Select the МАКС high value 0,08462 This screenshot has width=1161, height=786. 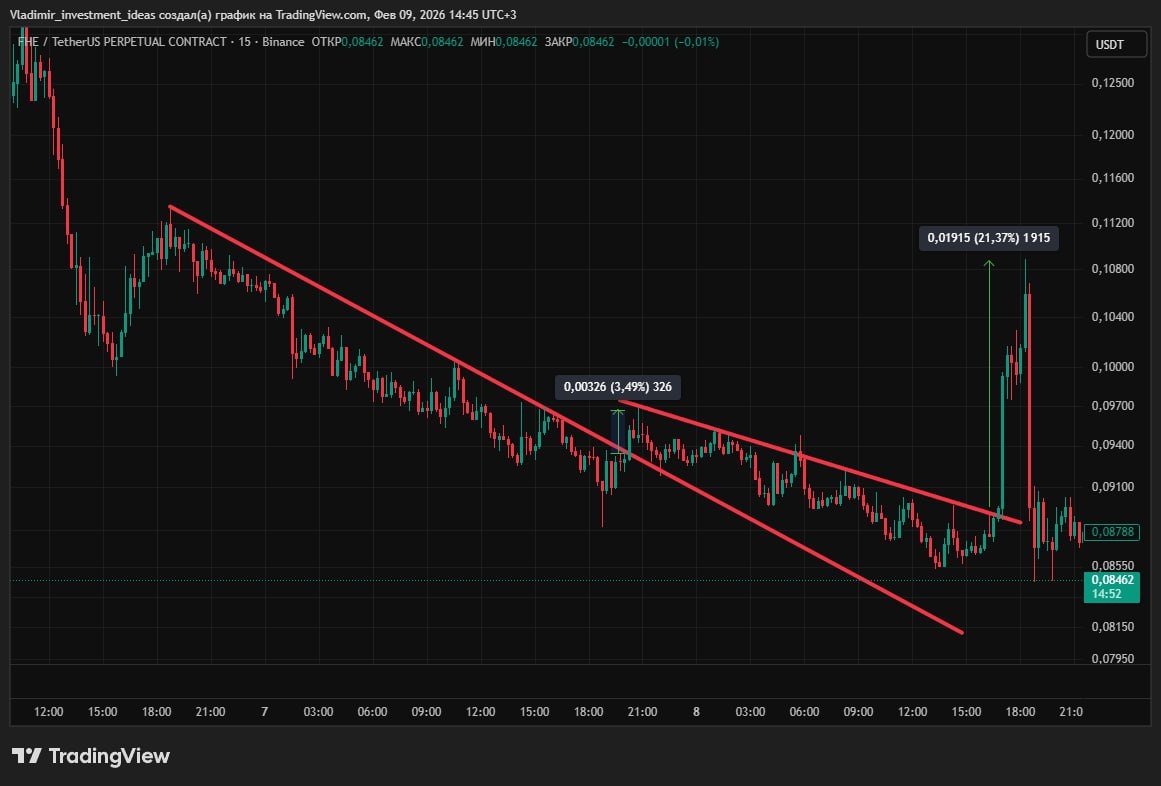click(x=442, y=41)
